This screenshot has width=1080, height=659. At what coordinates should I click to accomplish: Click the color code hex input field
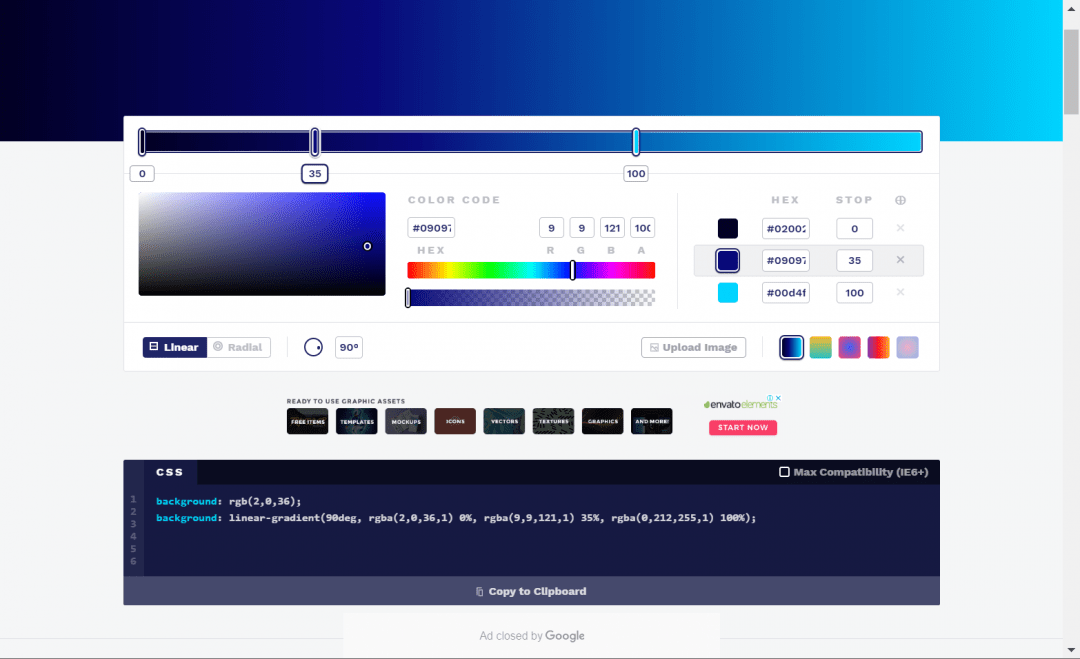click(431, 228)
